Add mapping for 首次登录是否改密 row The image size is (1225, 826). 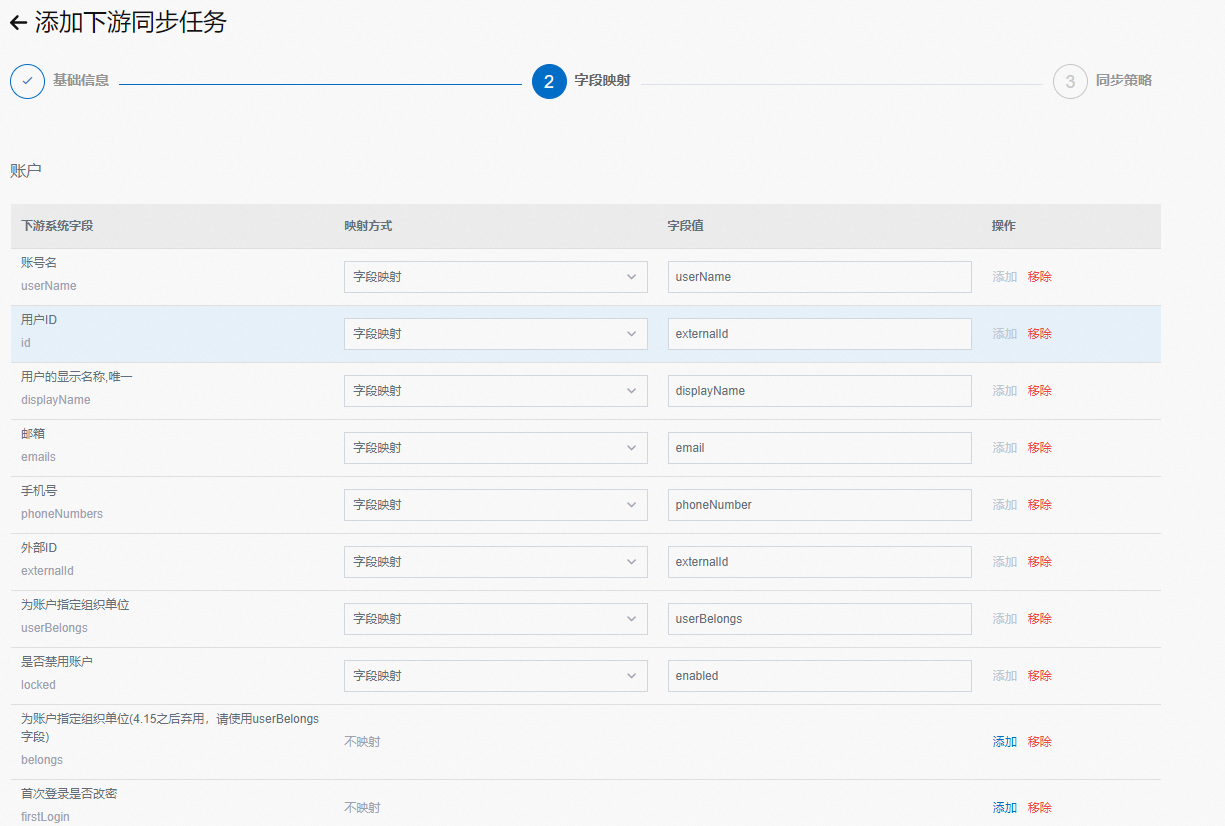(x=1004, y=808)
